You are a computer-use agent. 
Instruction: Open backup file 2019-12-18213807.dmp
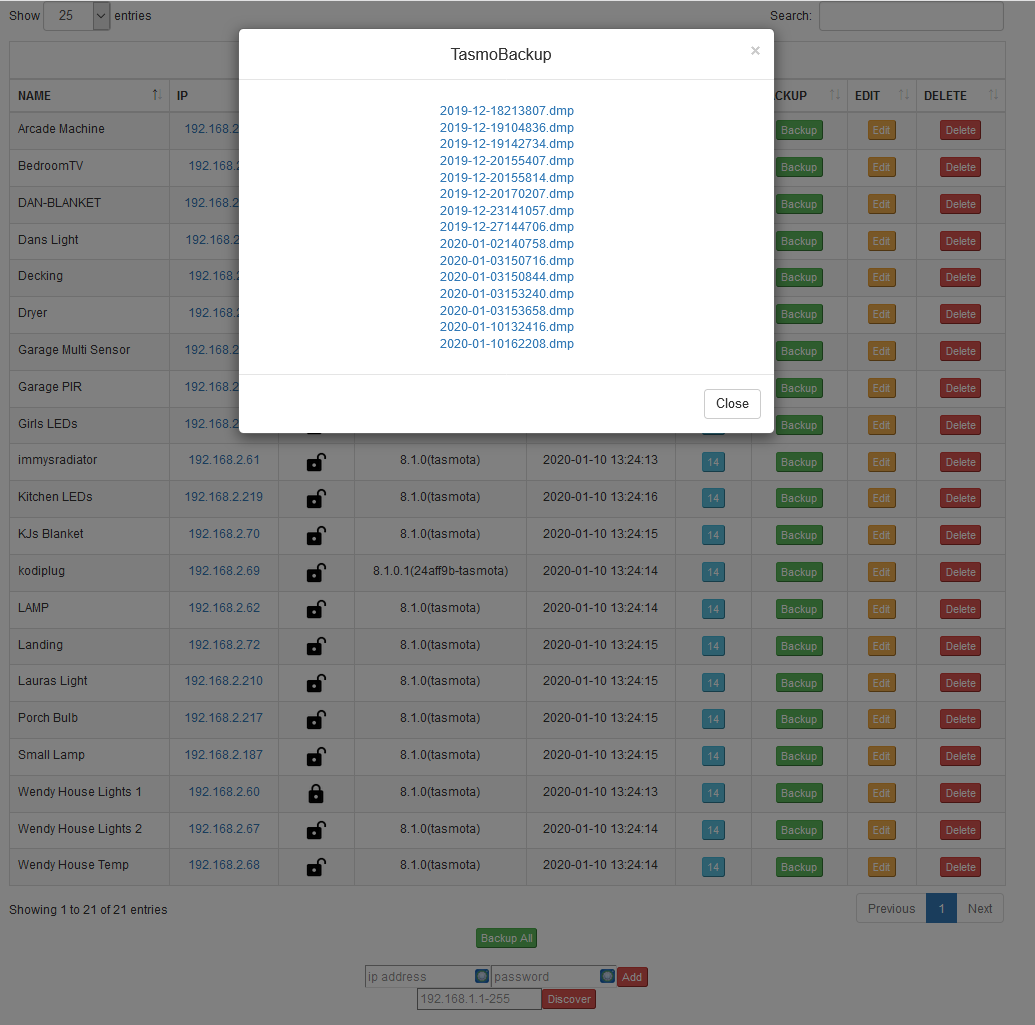point(506,111)
